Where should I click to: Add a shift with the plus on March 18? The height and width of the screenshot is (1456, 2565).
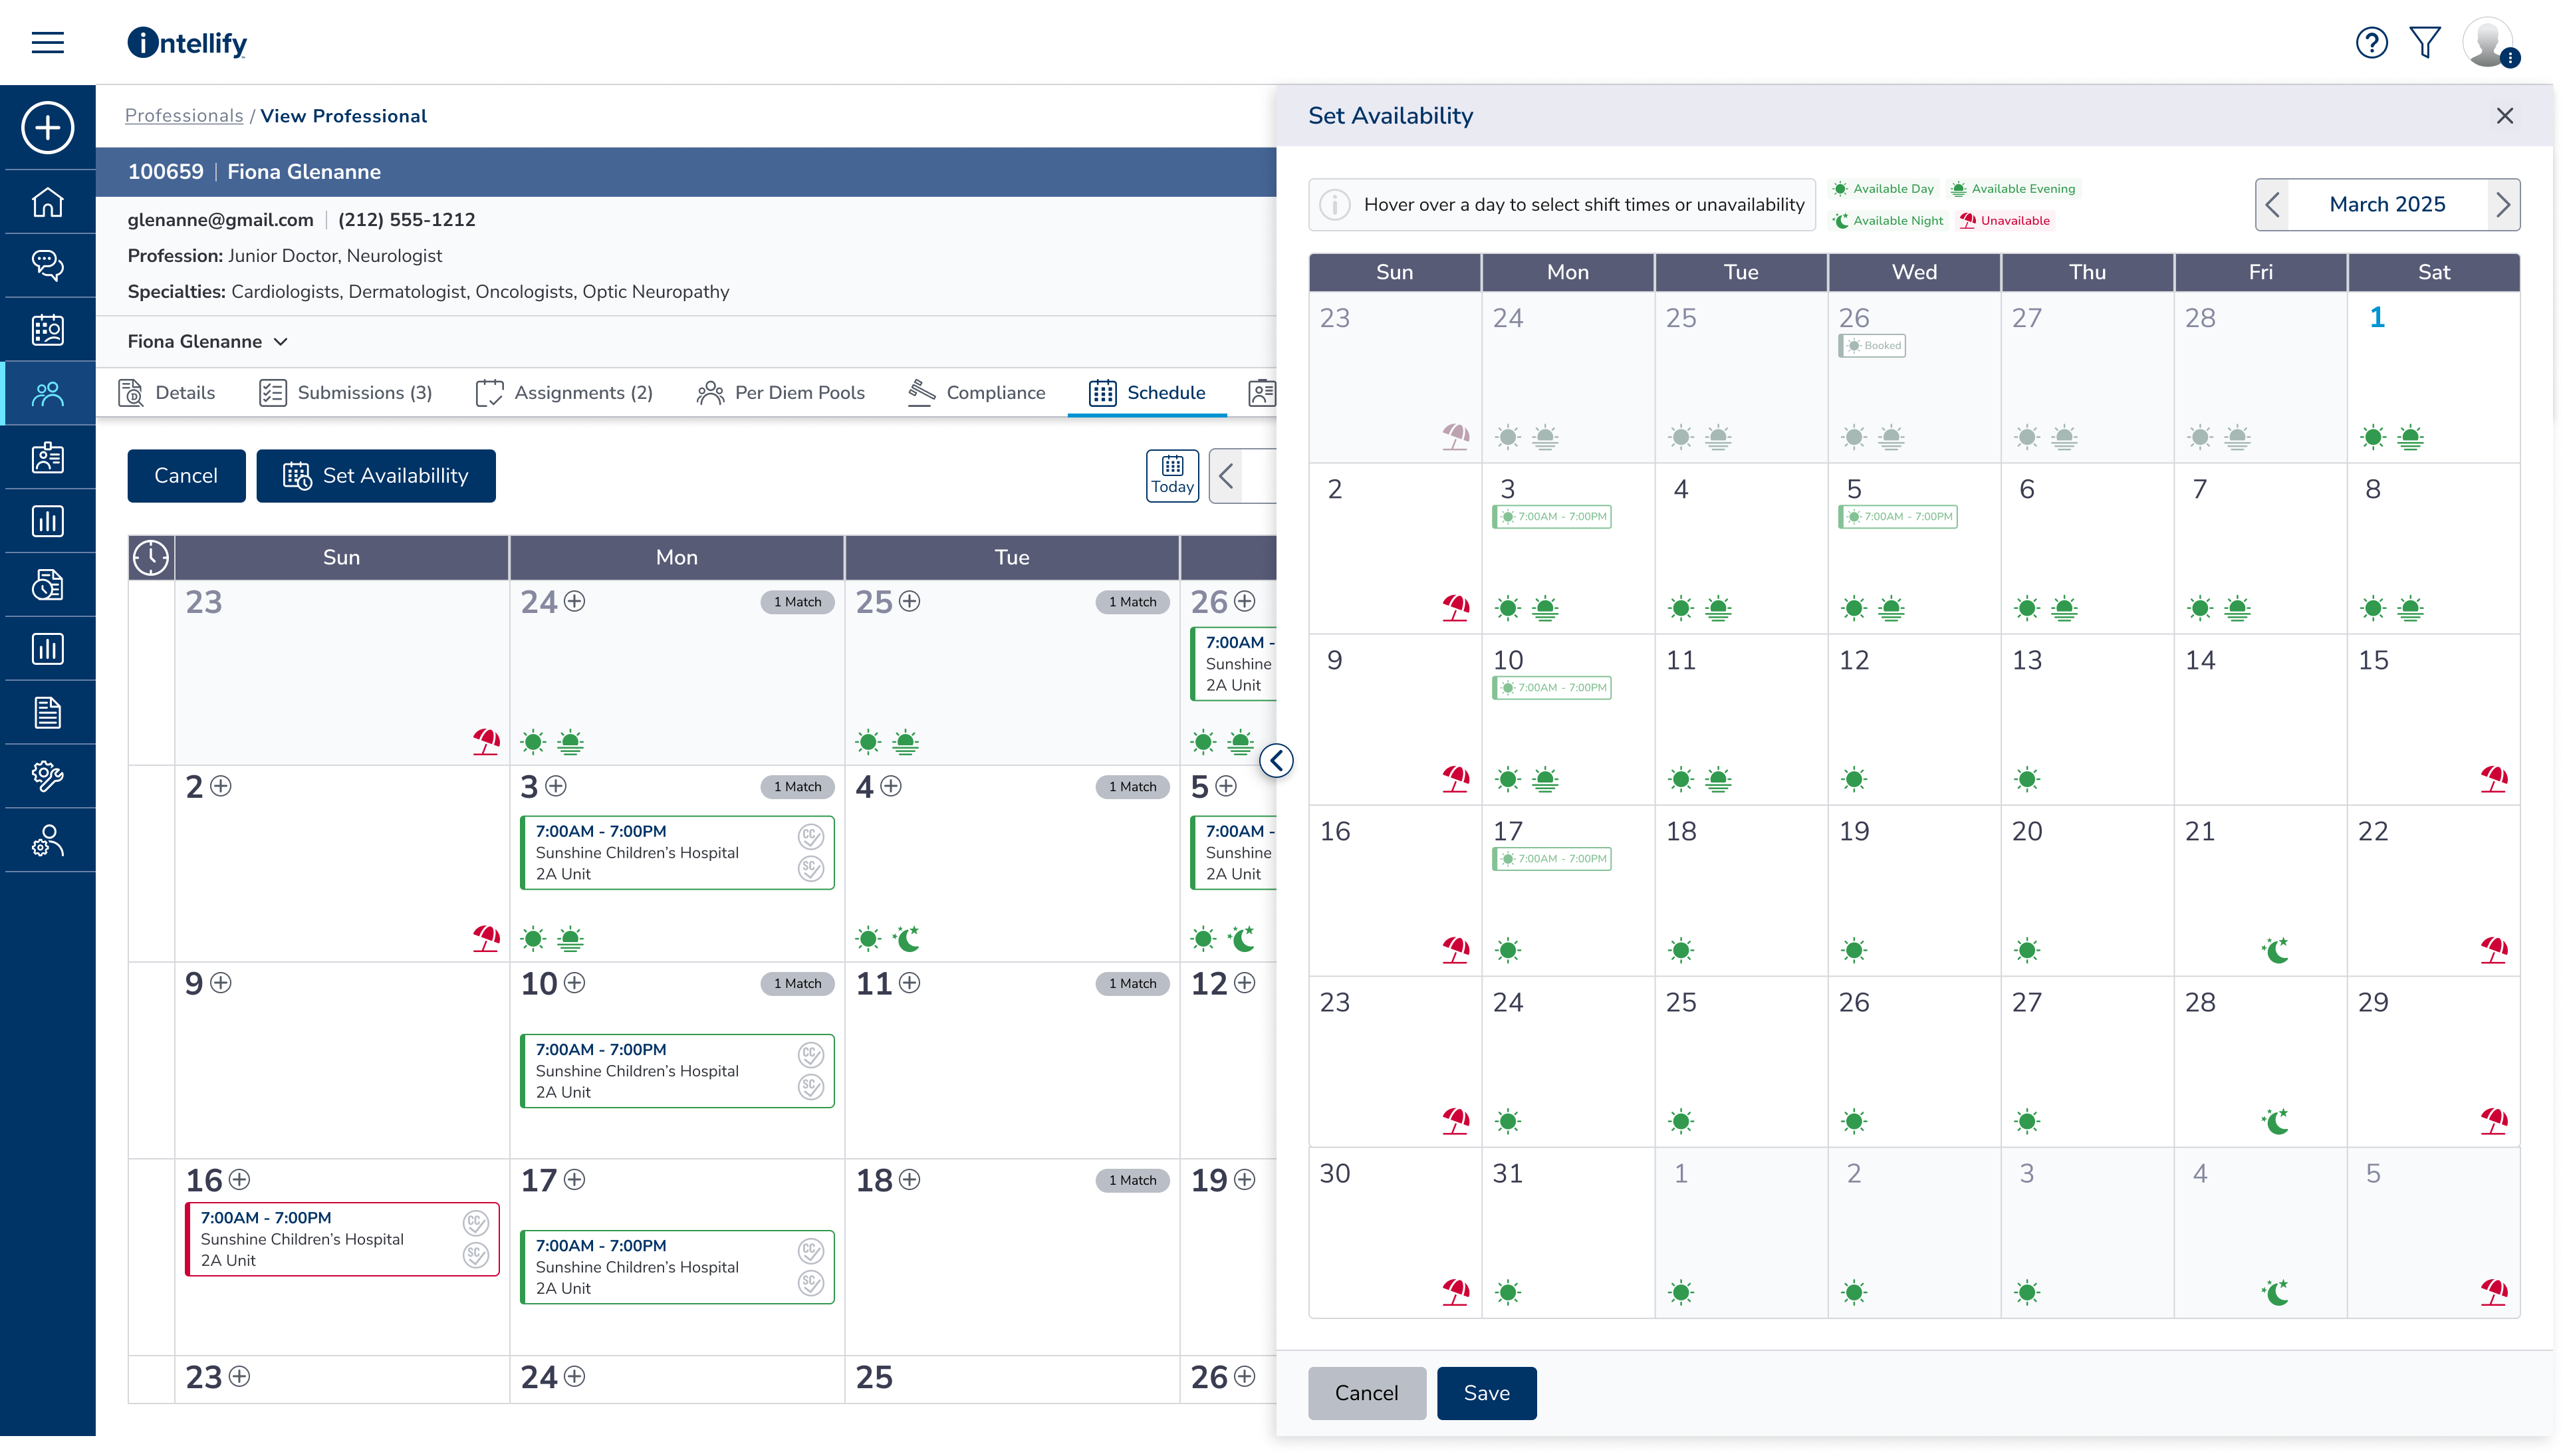(911, 1180)
